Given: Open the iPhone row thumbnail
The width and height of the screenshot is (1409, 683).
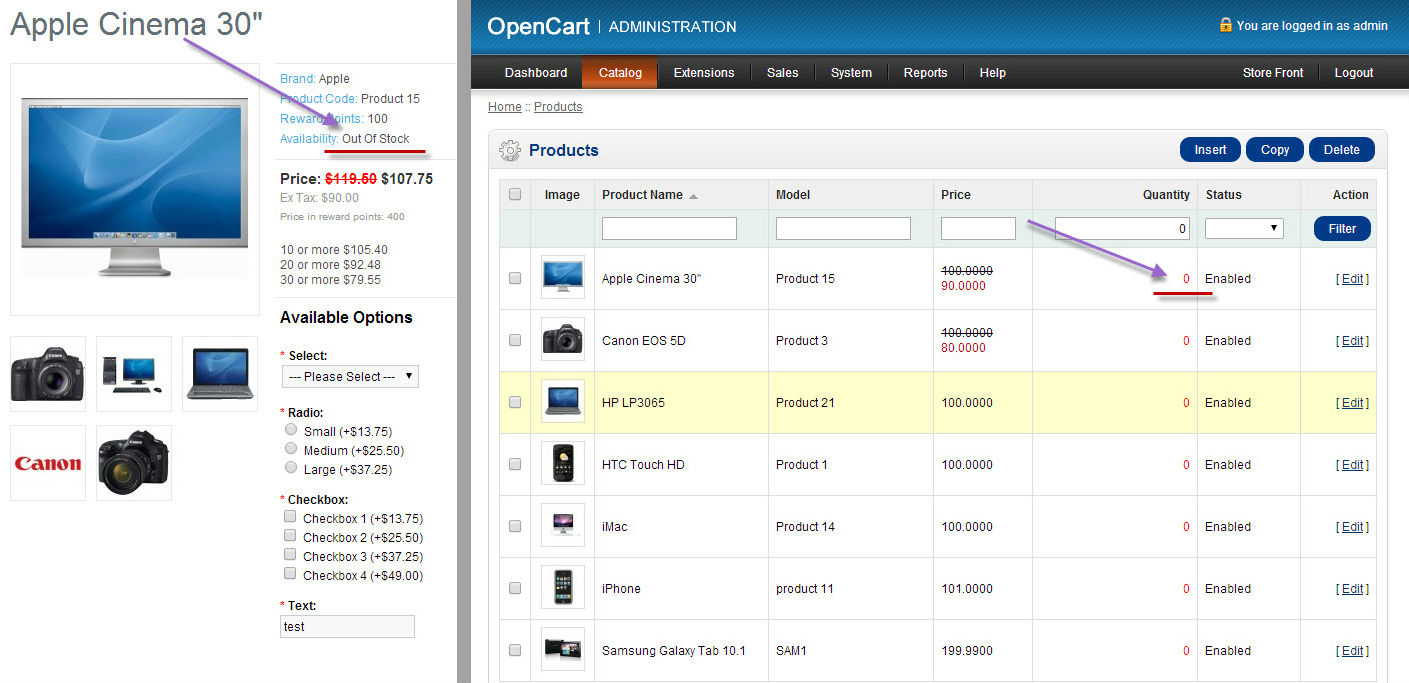Looking at the screenshot, I should click(562, 588).
